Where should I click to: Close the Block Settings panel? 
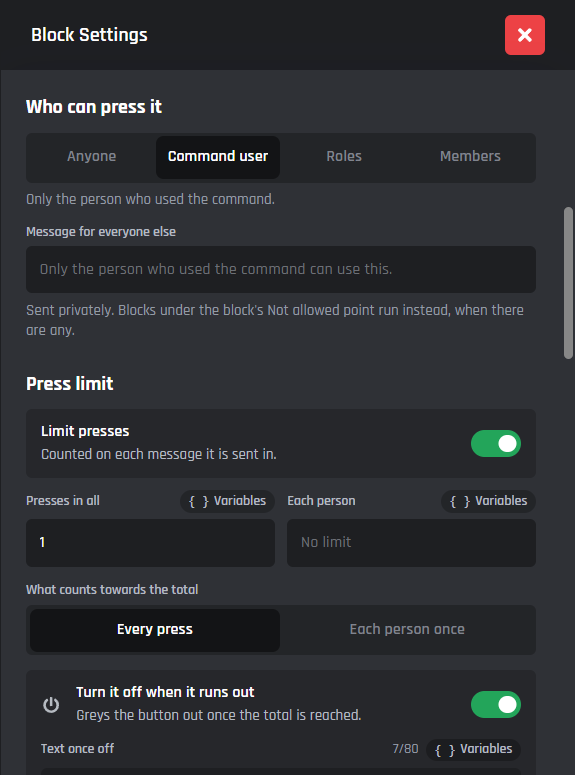point(525,35)
